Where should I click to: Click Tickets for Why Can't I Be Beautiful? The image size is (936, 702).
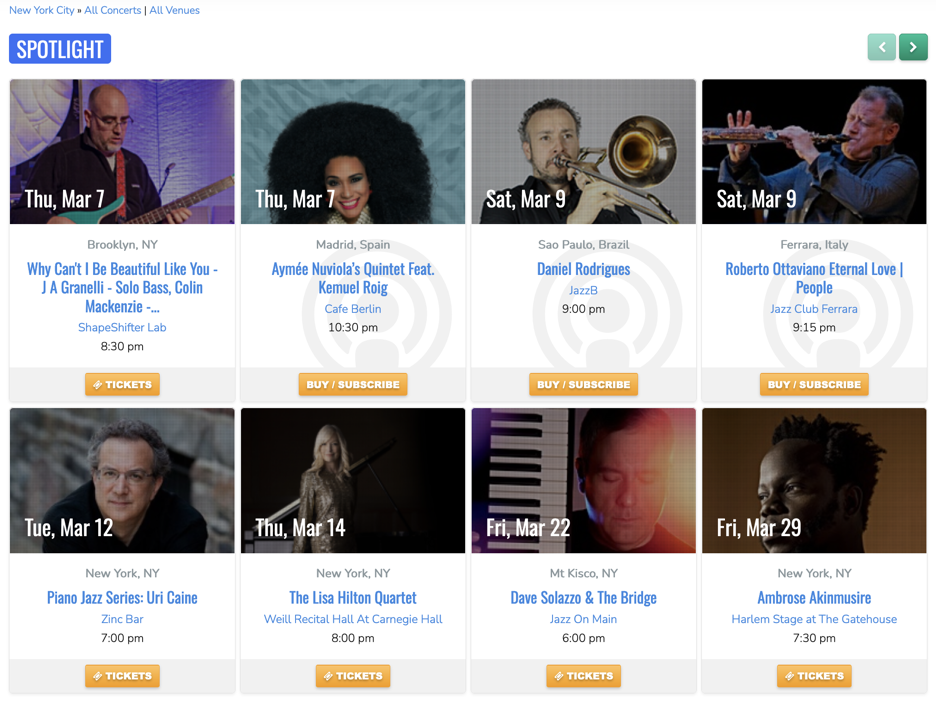pyautogui.click(x=122, y=384)
